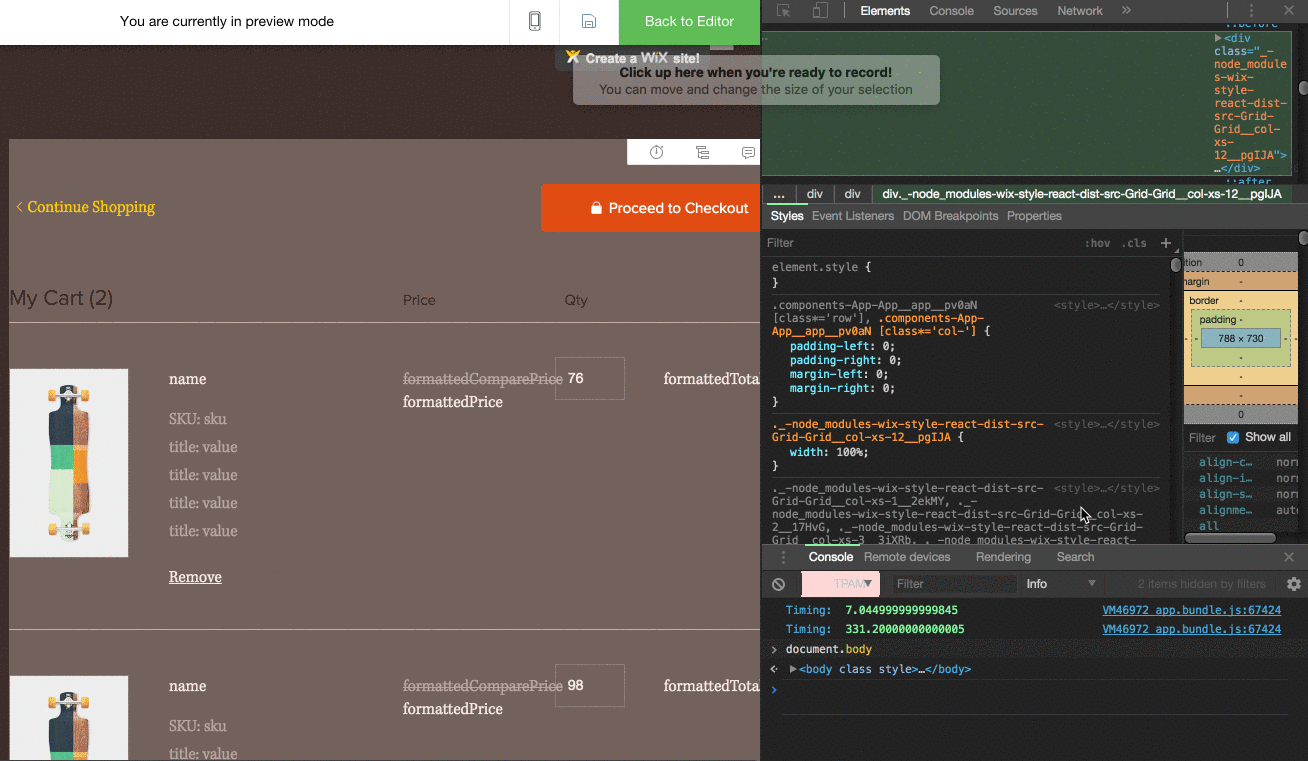
Task: Open the console drawer three-dot menu
Action: tap(783, 557)
